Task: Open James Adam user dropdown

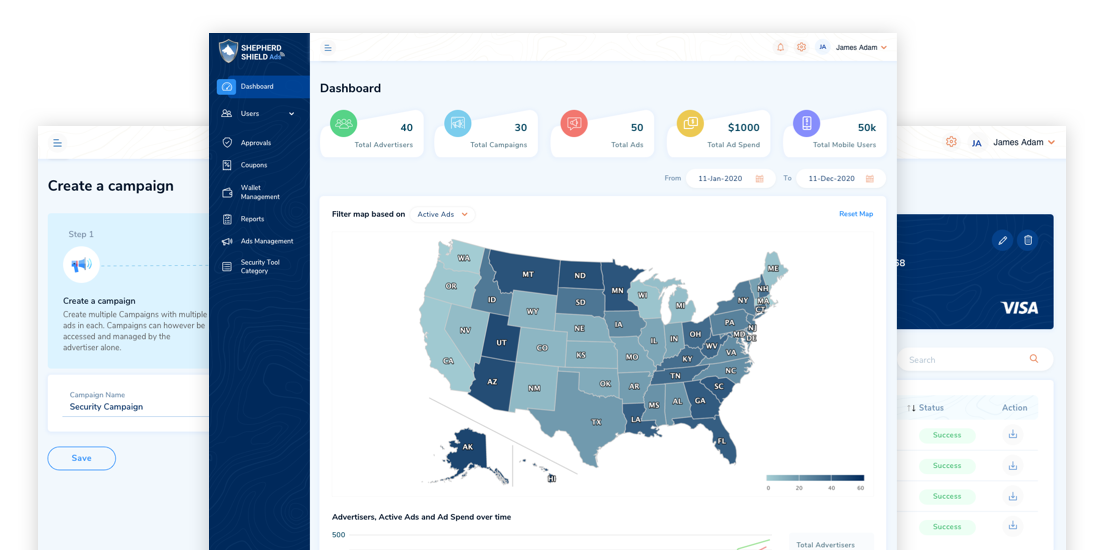Action: click(x=861, y=47)
